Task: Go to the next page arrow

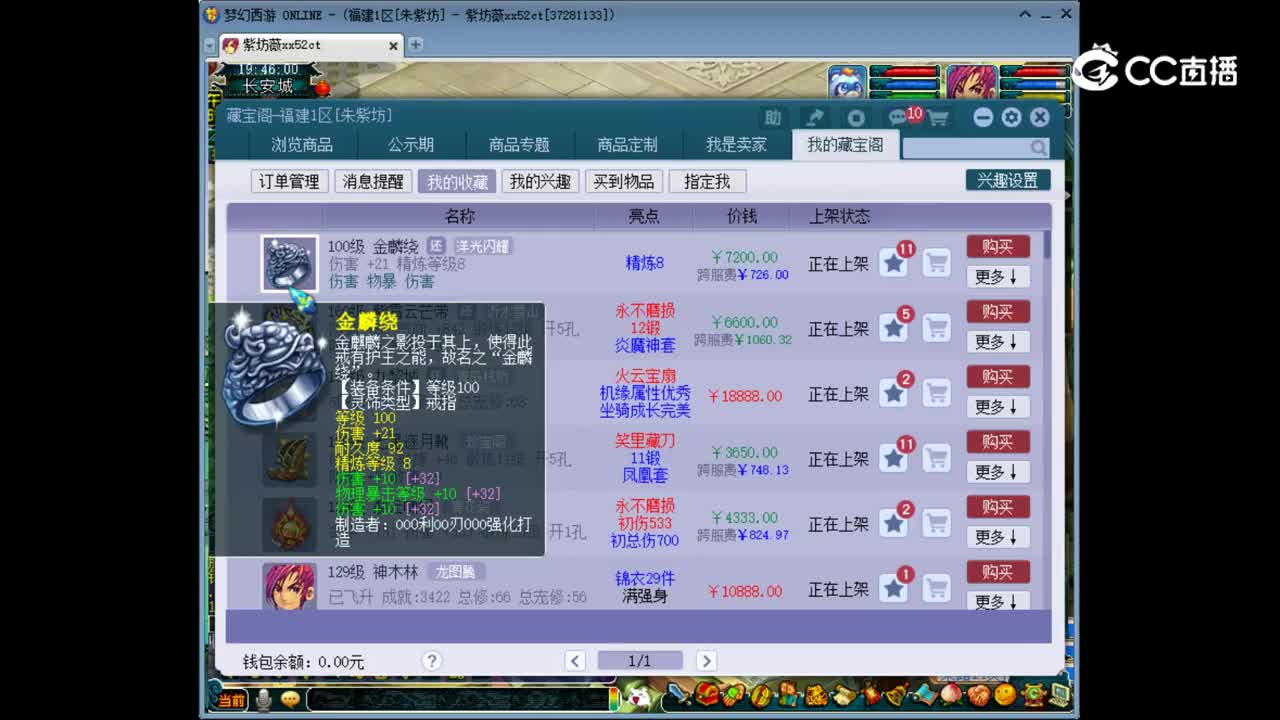Action: (706, 660)
